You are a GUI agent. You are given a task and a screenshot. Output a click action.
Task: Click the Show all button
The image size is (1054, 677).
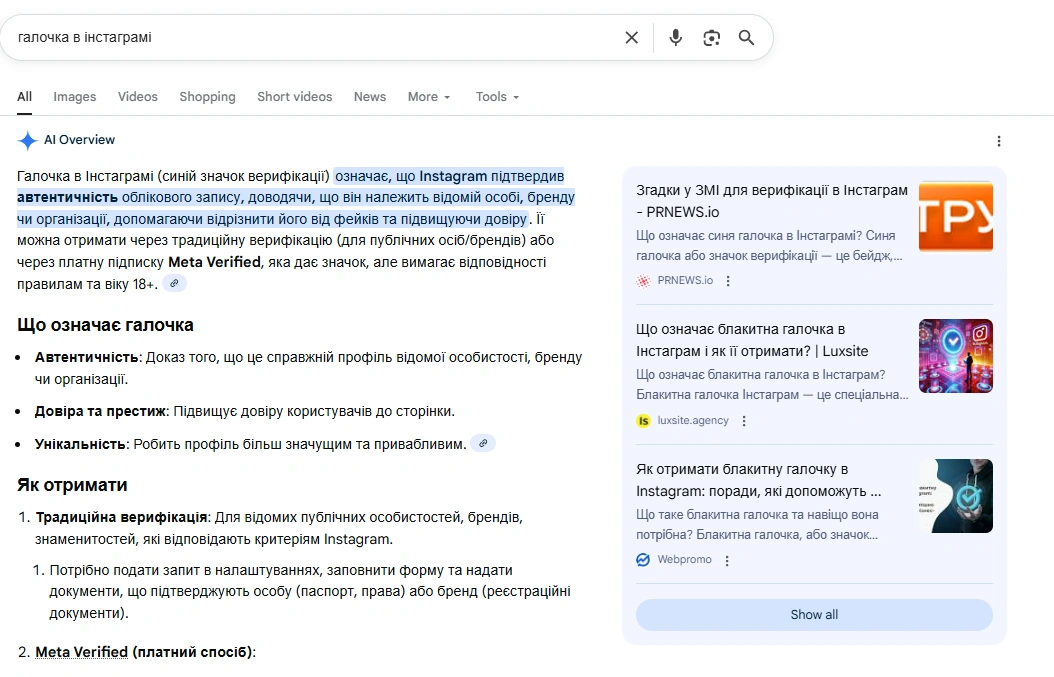coord(813,614)
